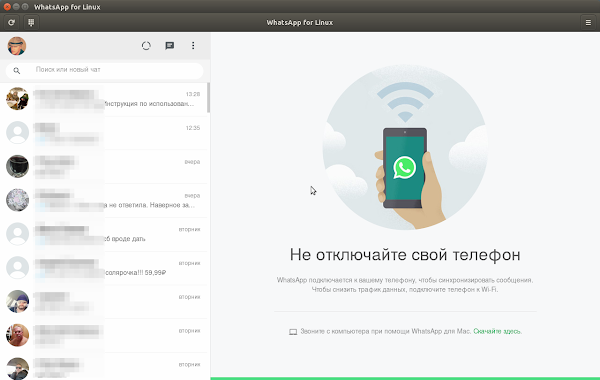Focus the 'Поиск или новый чат' search field
Viewport: 600px width, 380px height.
(104, 70)
